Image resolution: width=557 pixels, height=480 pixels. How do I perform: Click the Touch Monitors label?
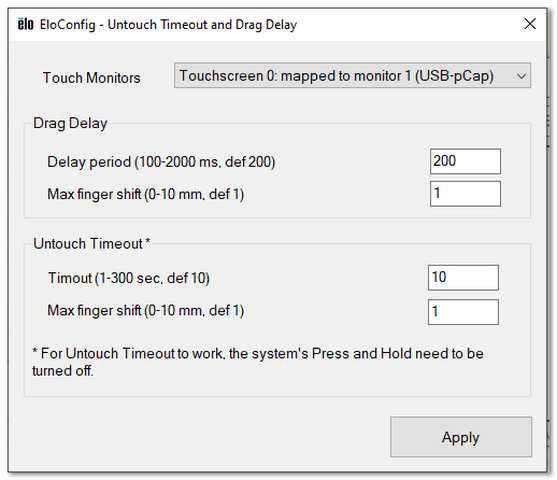pyautogui.click(x=92, y=78)
